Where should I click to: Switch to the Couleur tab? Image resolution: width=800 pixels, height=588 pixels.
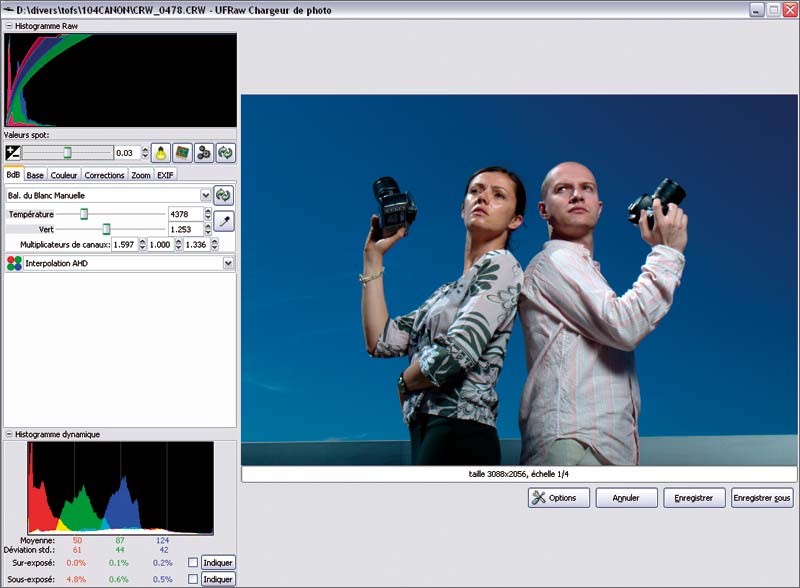coord(64,175)
